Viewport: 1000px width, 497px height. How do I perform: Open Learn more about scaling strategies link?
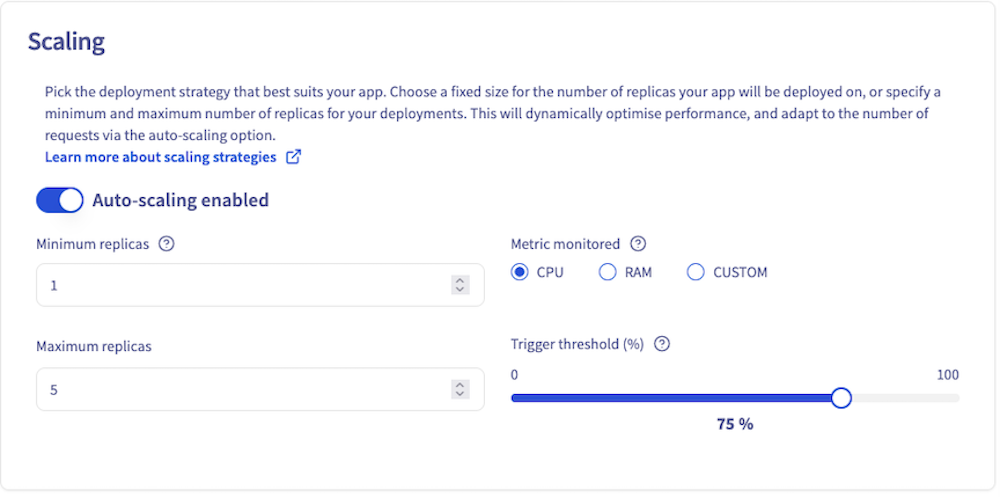[160, 157]
